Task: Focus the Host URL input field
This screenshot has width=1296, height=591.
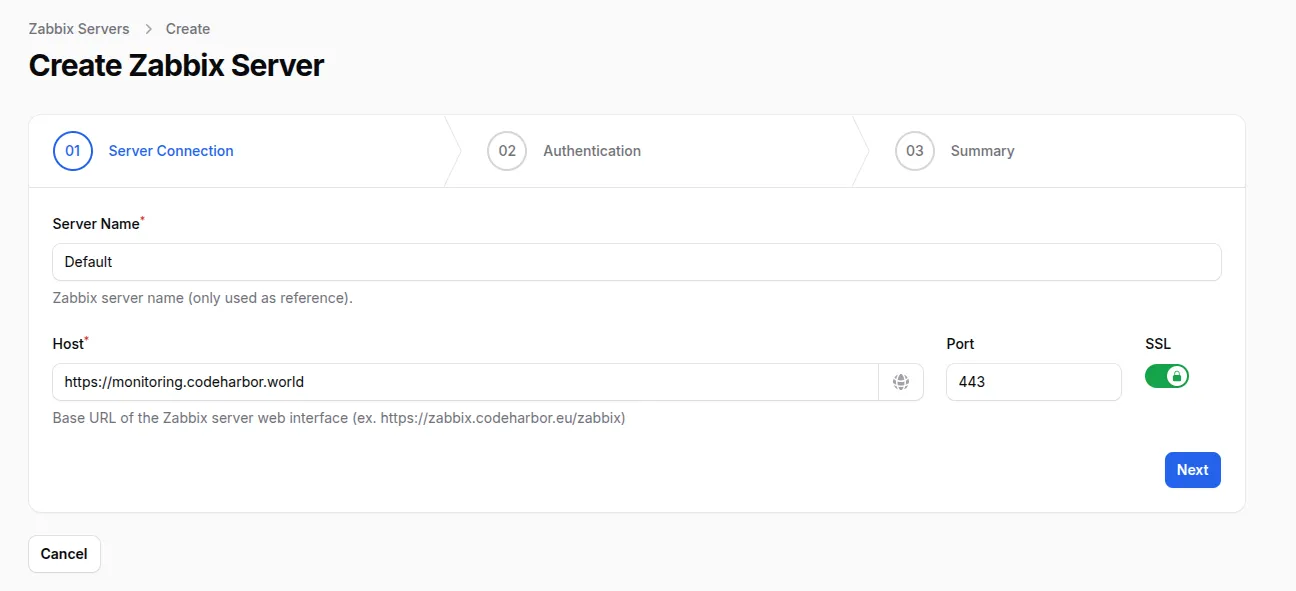Action: 466,382
